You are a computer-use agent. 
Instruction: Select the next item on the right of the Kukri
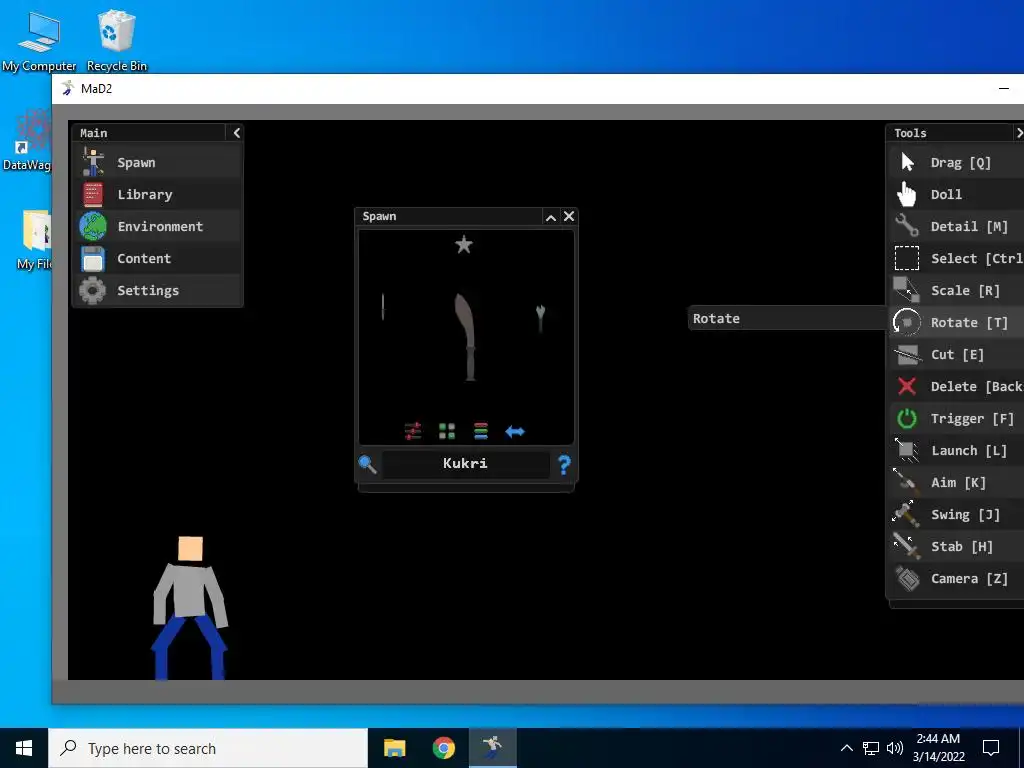pyautogui.click(x=541, y=317)
